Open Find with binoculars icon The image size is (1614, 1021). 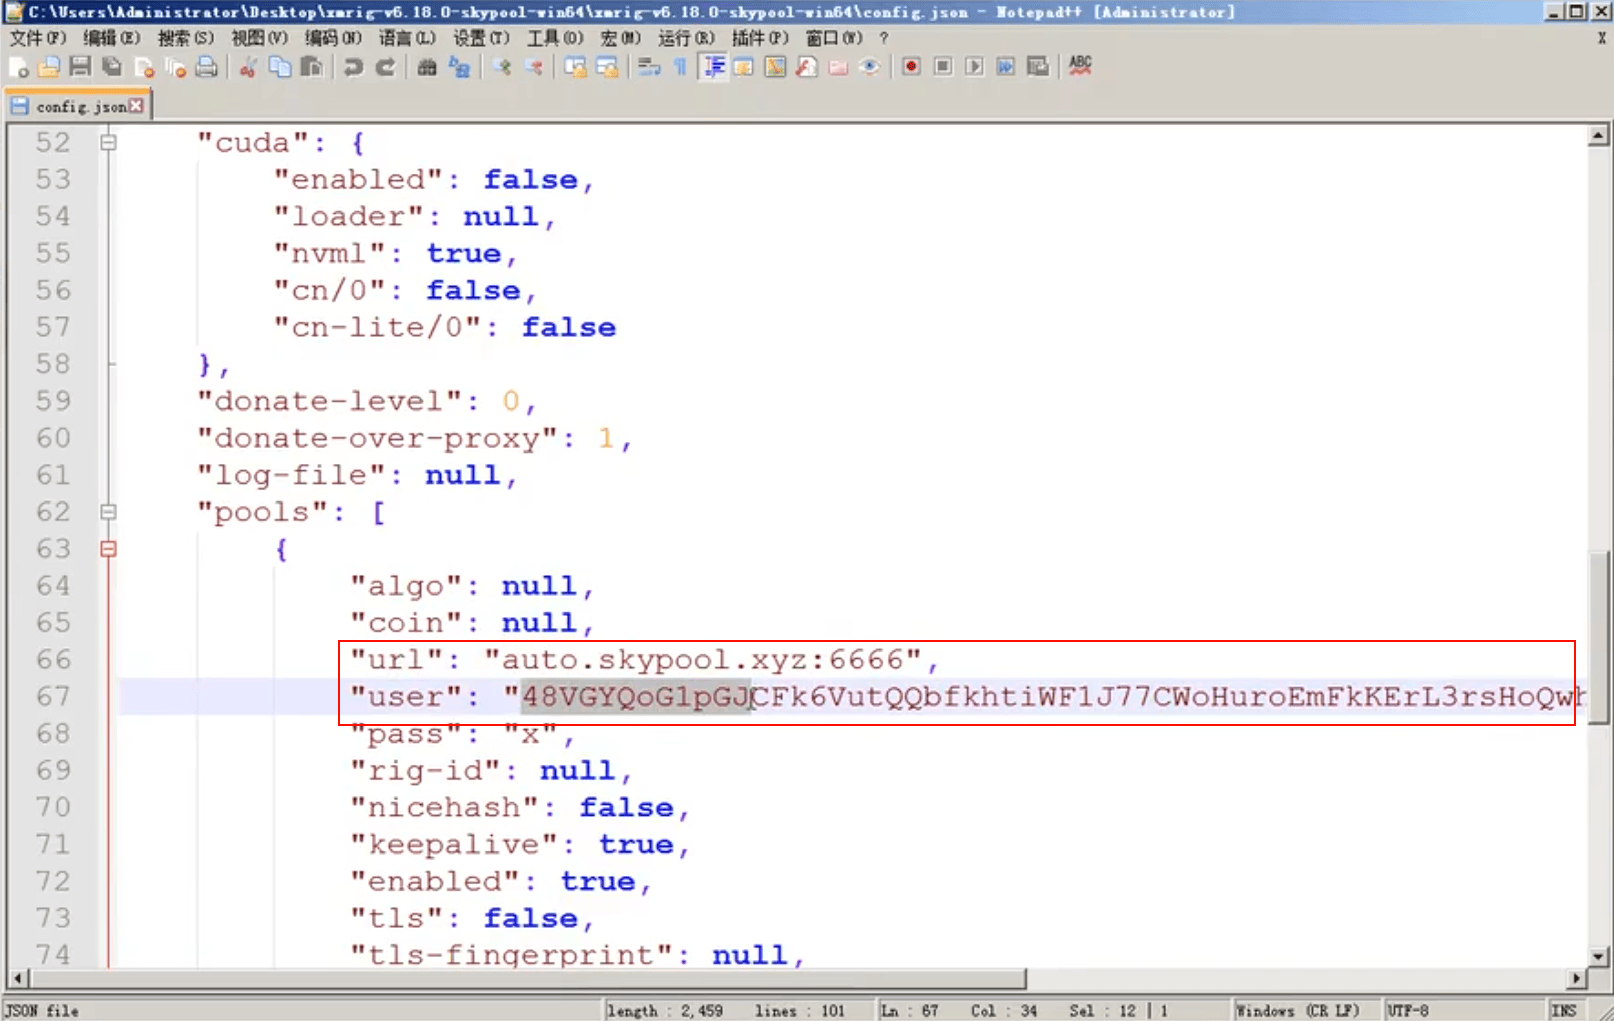click(x=428, y=67)
